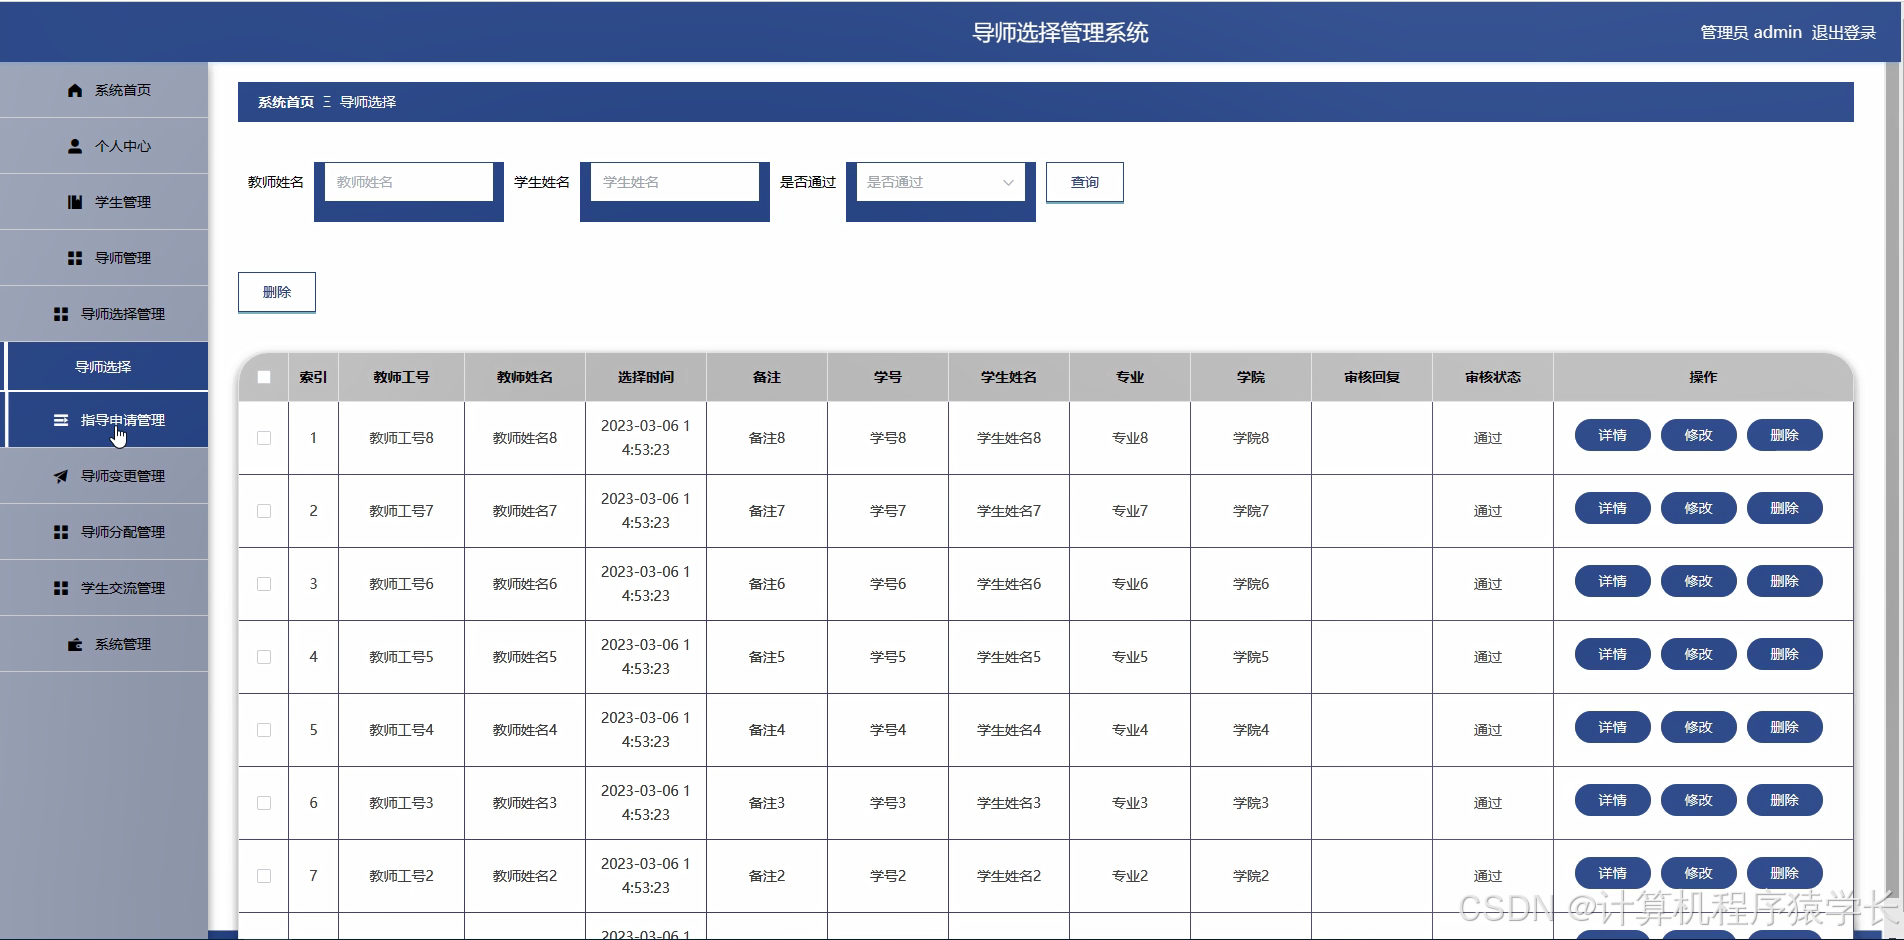Viewport: 1904px width, 940px height.
Task: Open 个人中心 in the sidebar
Action: pos(104,146)
